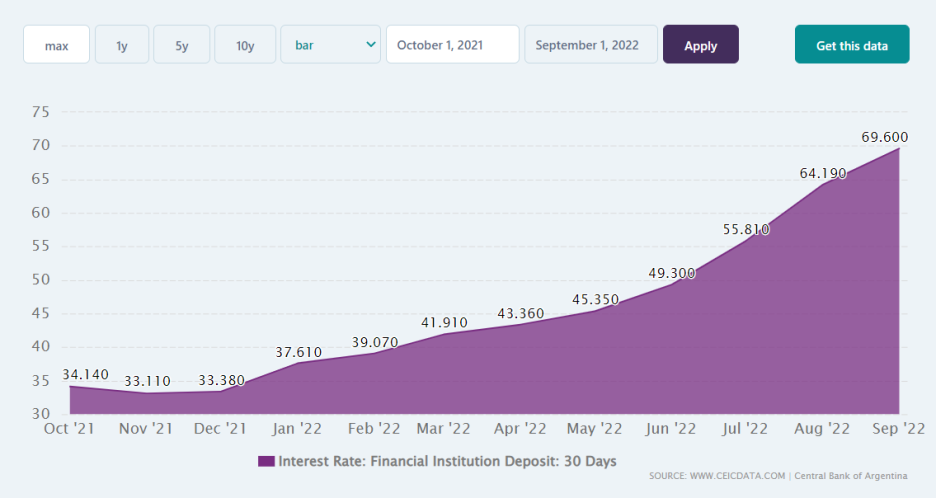The height and width of the screenshot is (498, 936).
Task: Click the Sep '22 axis label
Action: point(898,428)
